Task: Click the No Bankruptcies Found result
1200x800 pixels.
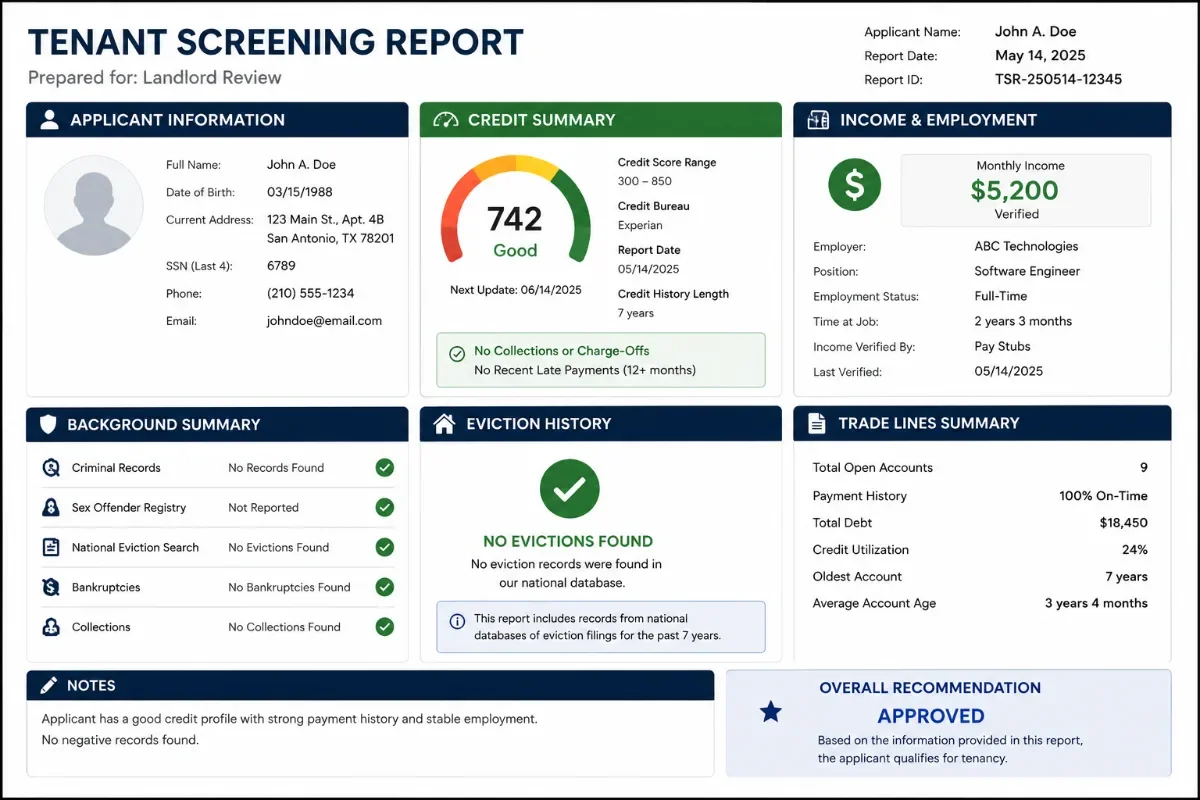Action: (x=289, y=587)
